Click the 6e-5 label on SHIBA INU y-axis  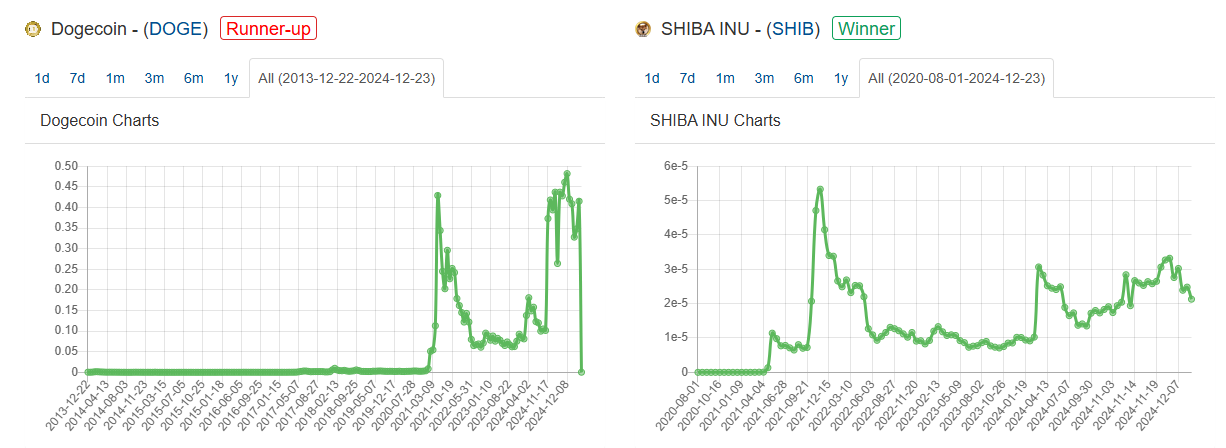(x=675, y=166)
